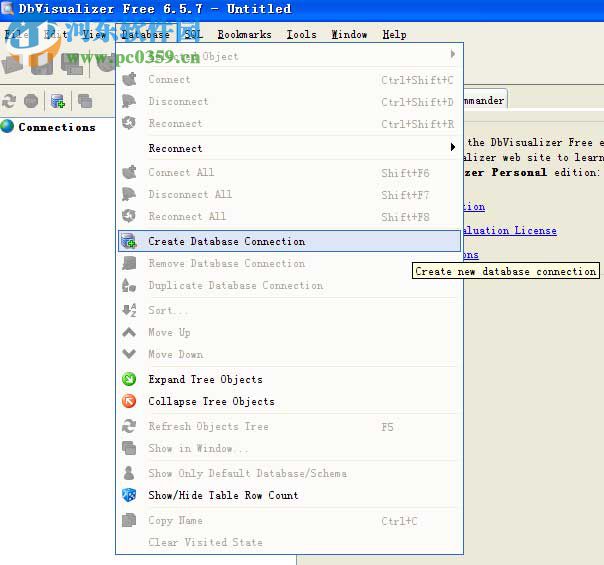
Task: Click the Sort... menu item
Action: tap(289, 310)
